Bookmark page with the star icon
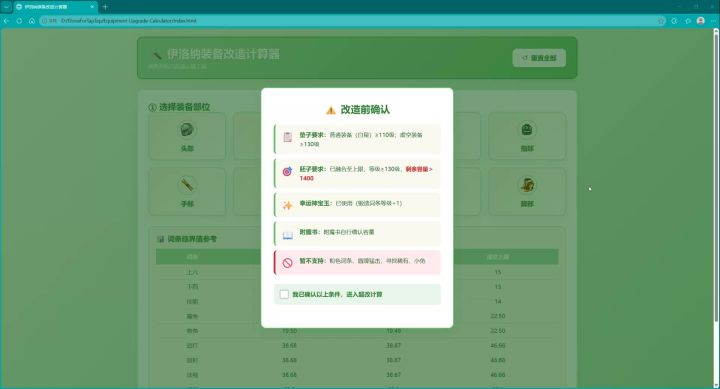Image resolution: width=720 pixels, height=389 pixels. pyautogui.click(x=661, y=21)
